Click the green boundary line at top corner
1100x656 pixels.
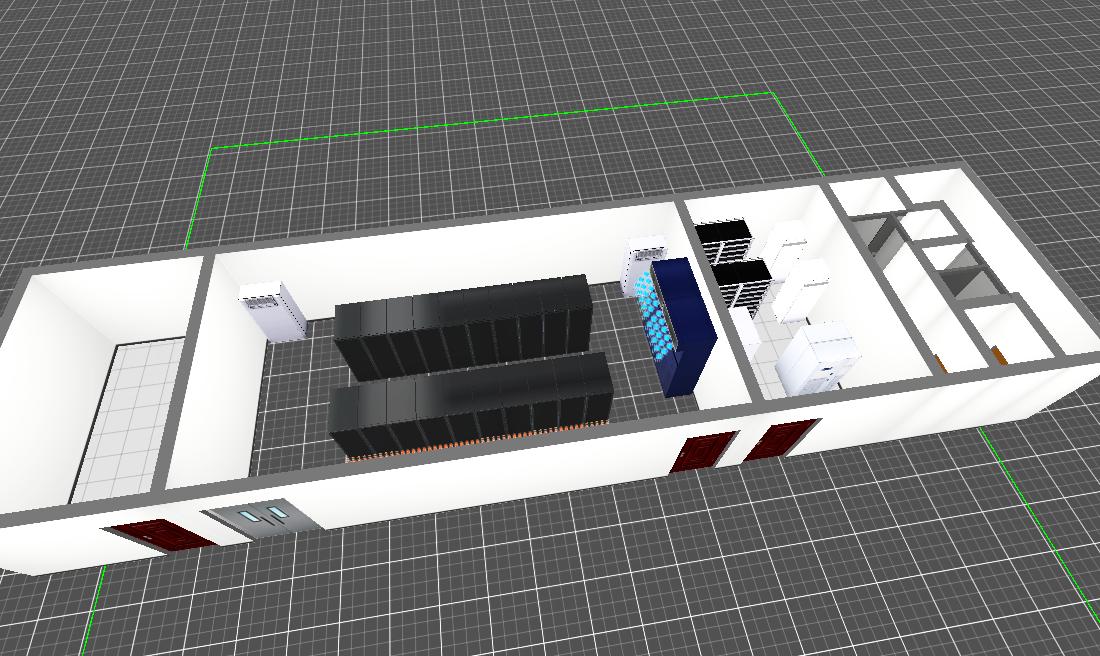(x=773, y=94)
